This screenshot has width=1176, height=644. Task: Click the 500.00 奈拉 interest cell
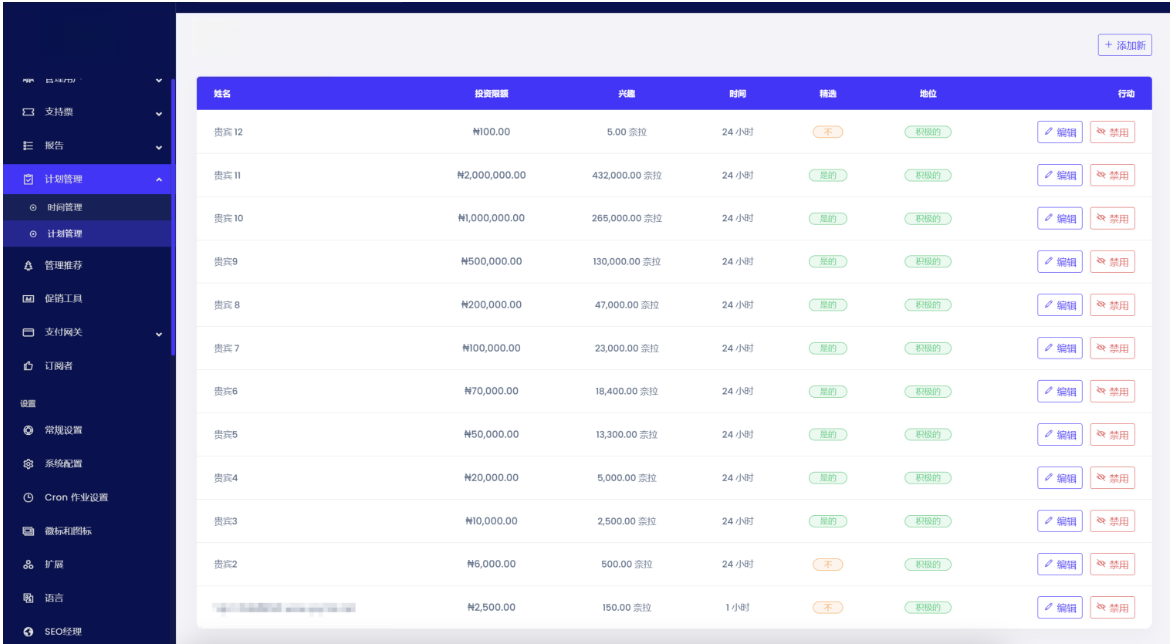626,564
